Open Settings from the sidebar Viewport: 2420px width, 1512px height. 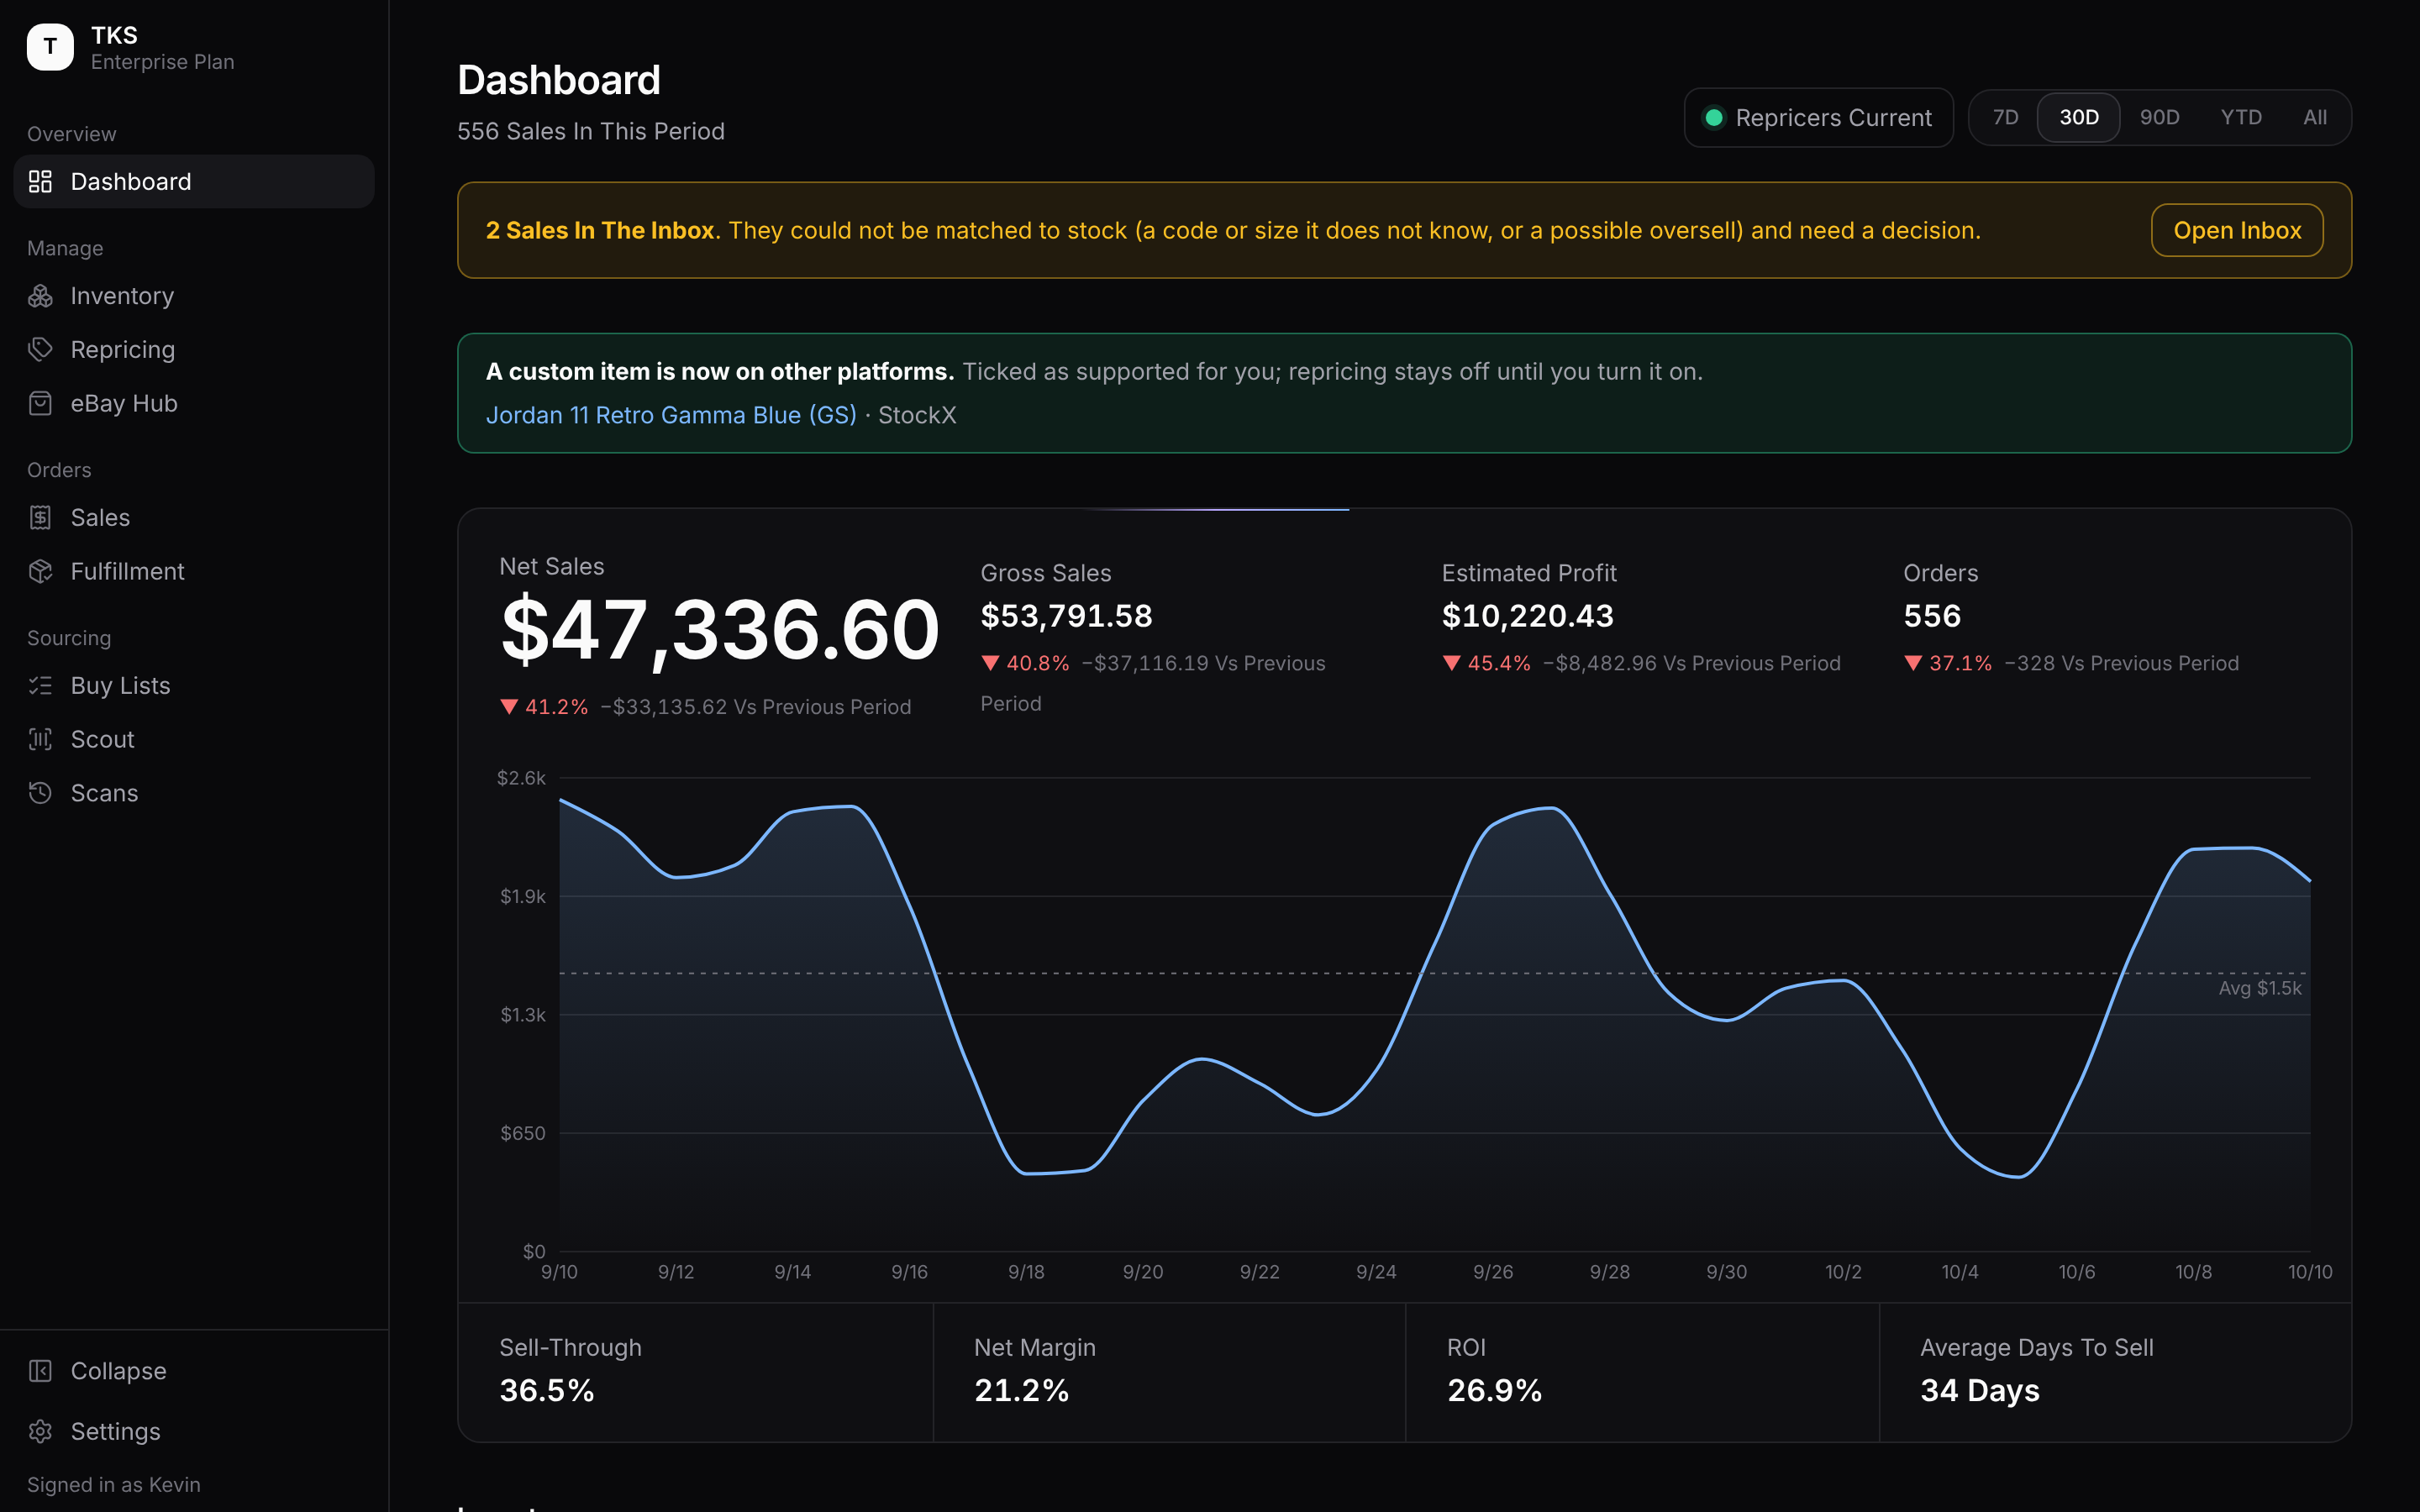194,1431
